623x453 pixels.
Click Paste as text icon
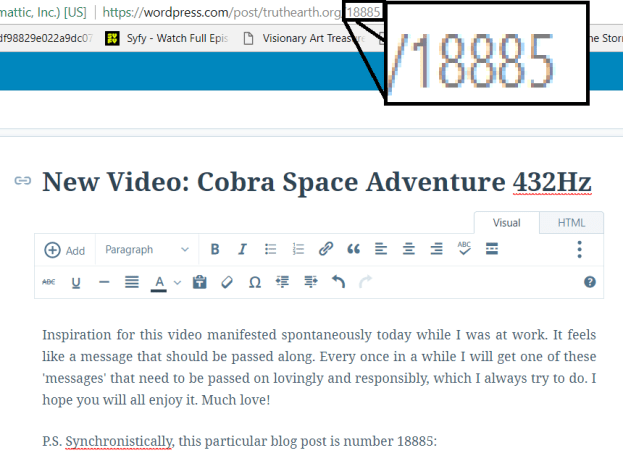pyautogui.click(x=199, y=282)
